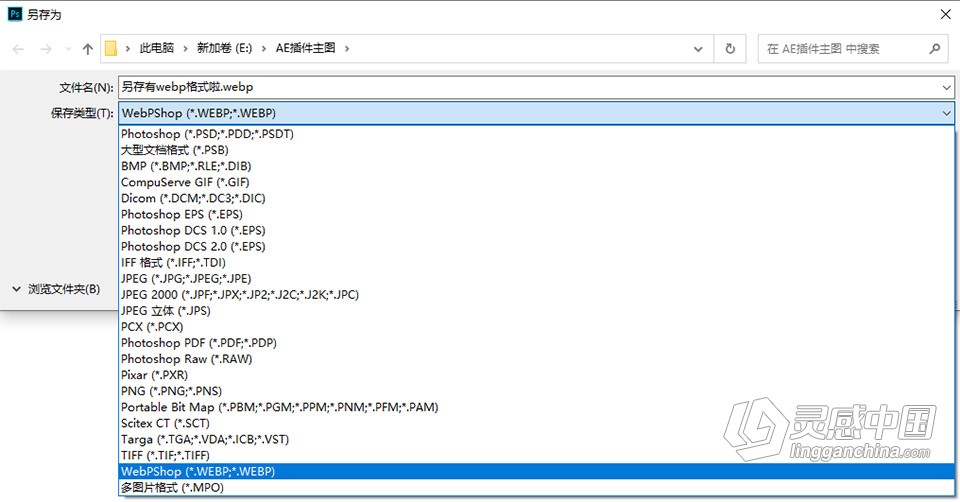Image resolution: width=960 pixels, height=502 pixels.
Task: Click the magnifier search icon
Action: click(x=934, y=48)
